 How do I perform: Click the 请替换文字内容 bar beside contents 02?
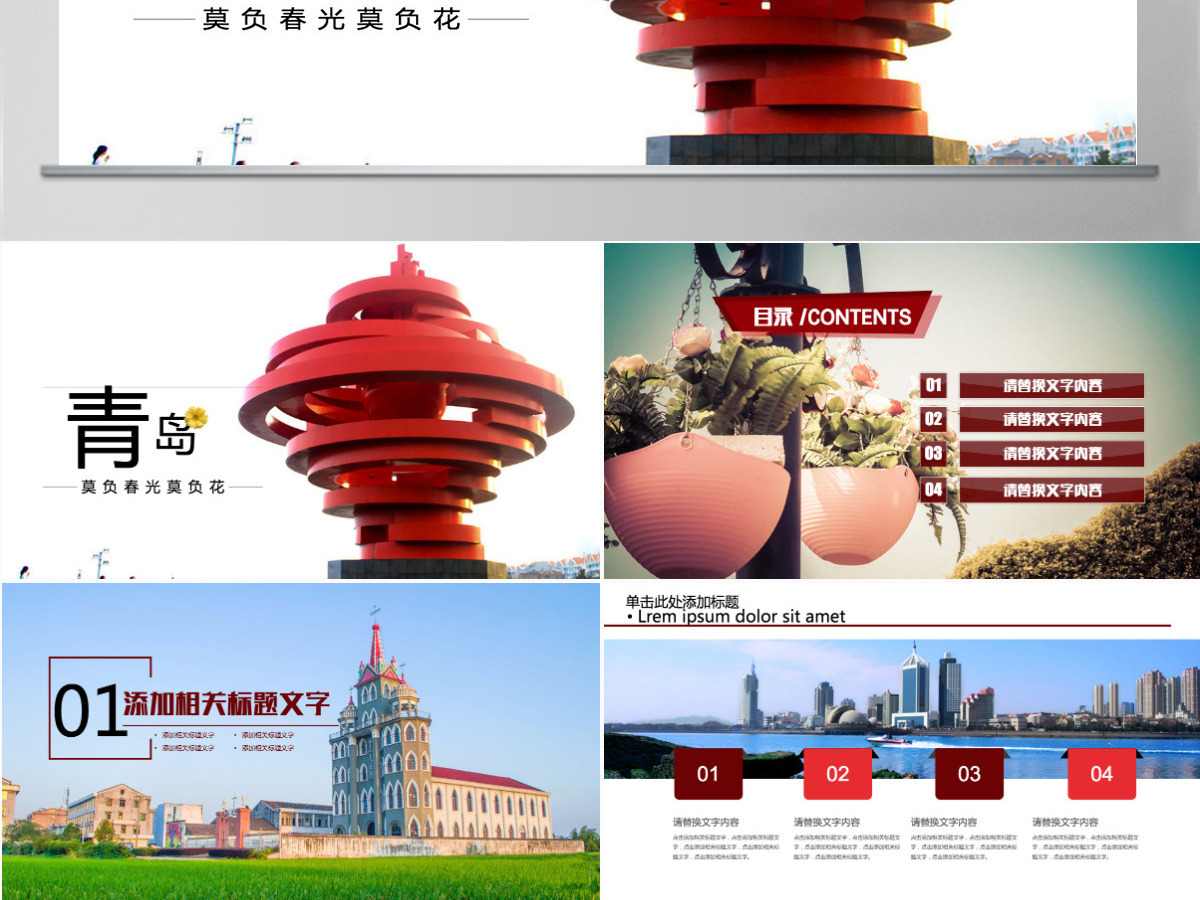click(1052, 420)
